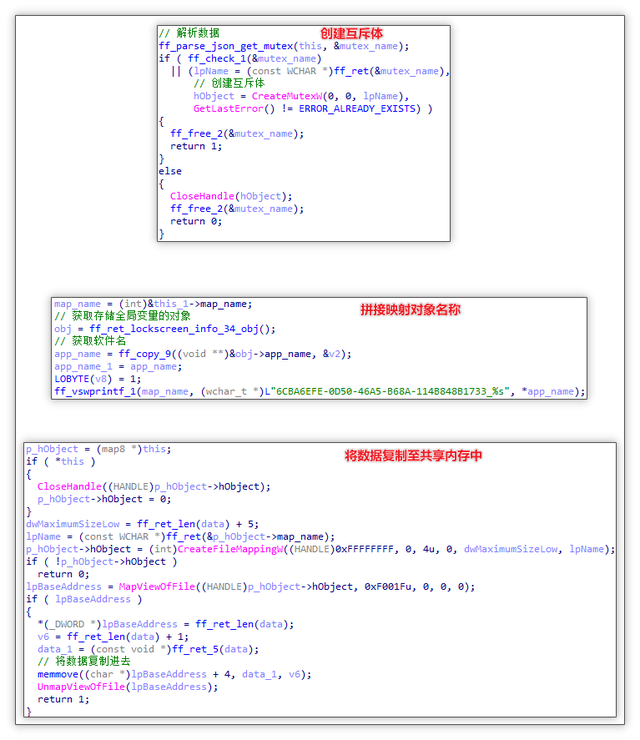Click the "if ( *this )" condition
Screen dimensions: 640x740
coord(61,462)
